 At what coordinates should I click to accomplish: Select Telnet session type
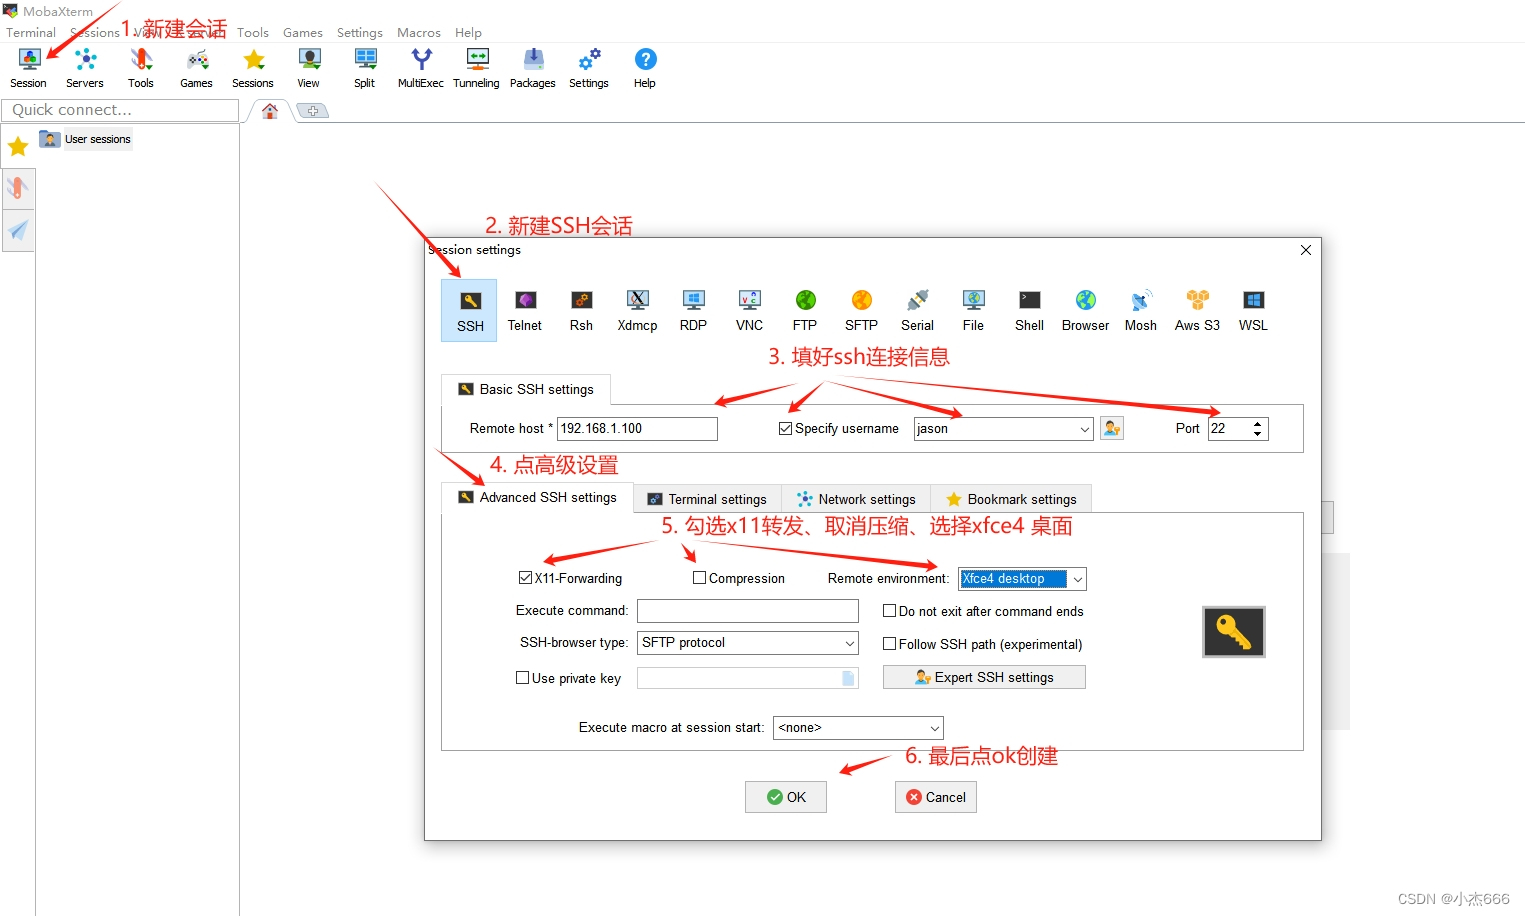pos(525,311)
